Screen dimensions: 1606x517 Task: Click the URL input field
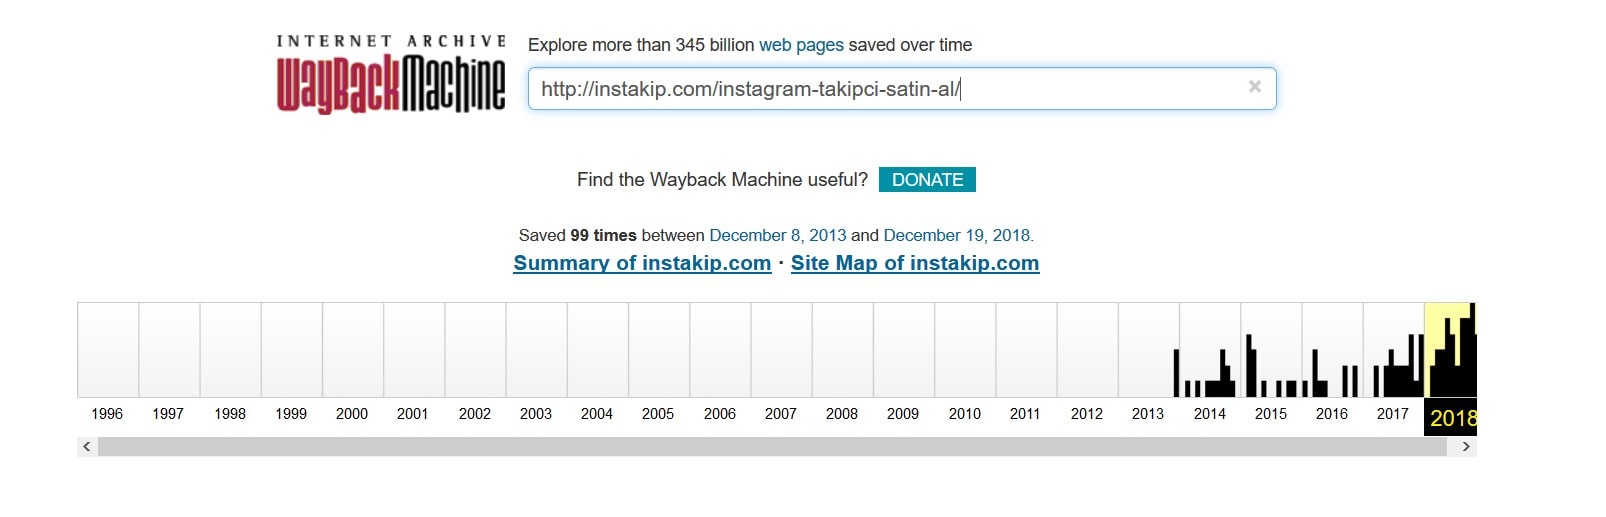coord(902,89)
